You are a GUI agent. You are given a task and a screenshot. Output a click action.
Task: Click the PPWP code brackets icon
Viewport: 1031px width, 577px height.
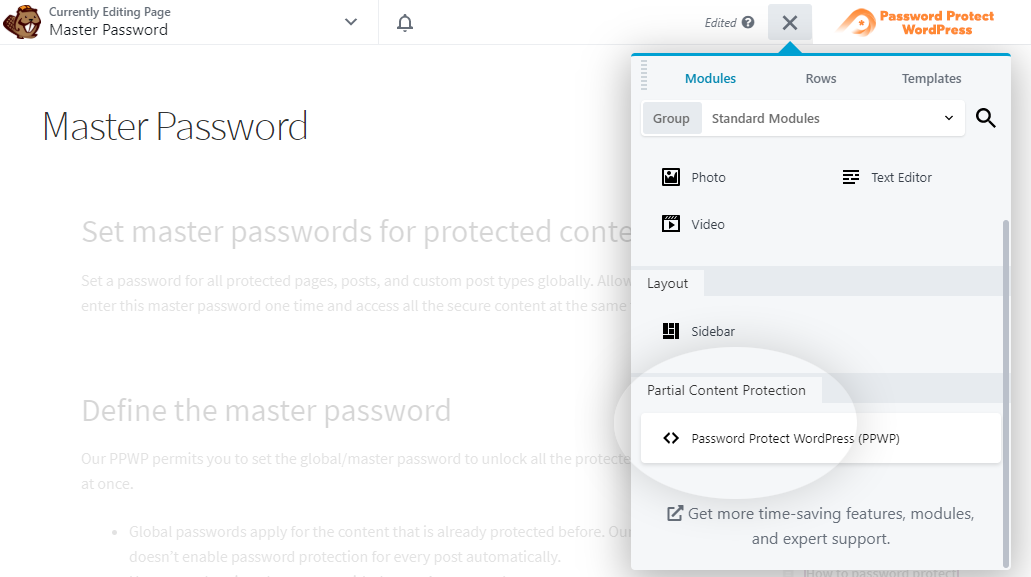click(671, 438)
